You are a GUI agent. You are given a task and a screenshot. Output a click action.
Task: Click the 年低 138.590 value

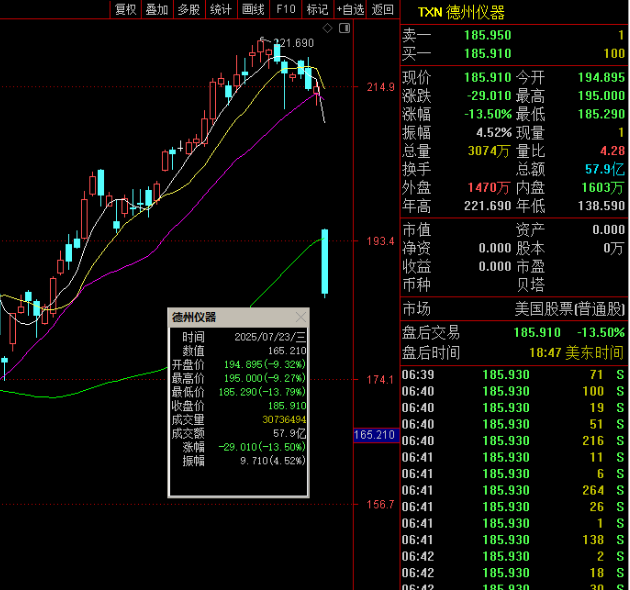[x=601, y=206]
